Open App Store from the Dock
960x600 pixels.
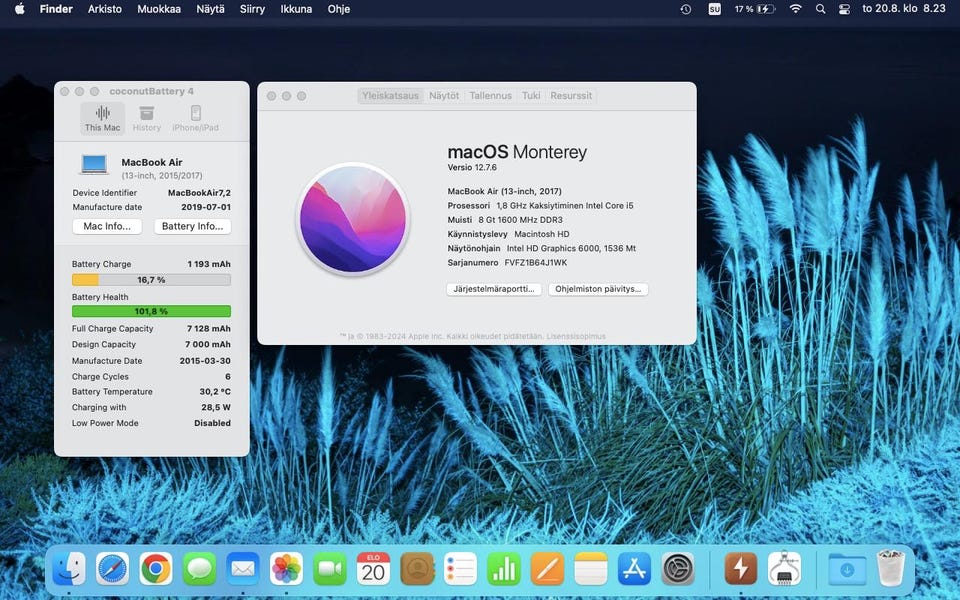(634, 569)
